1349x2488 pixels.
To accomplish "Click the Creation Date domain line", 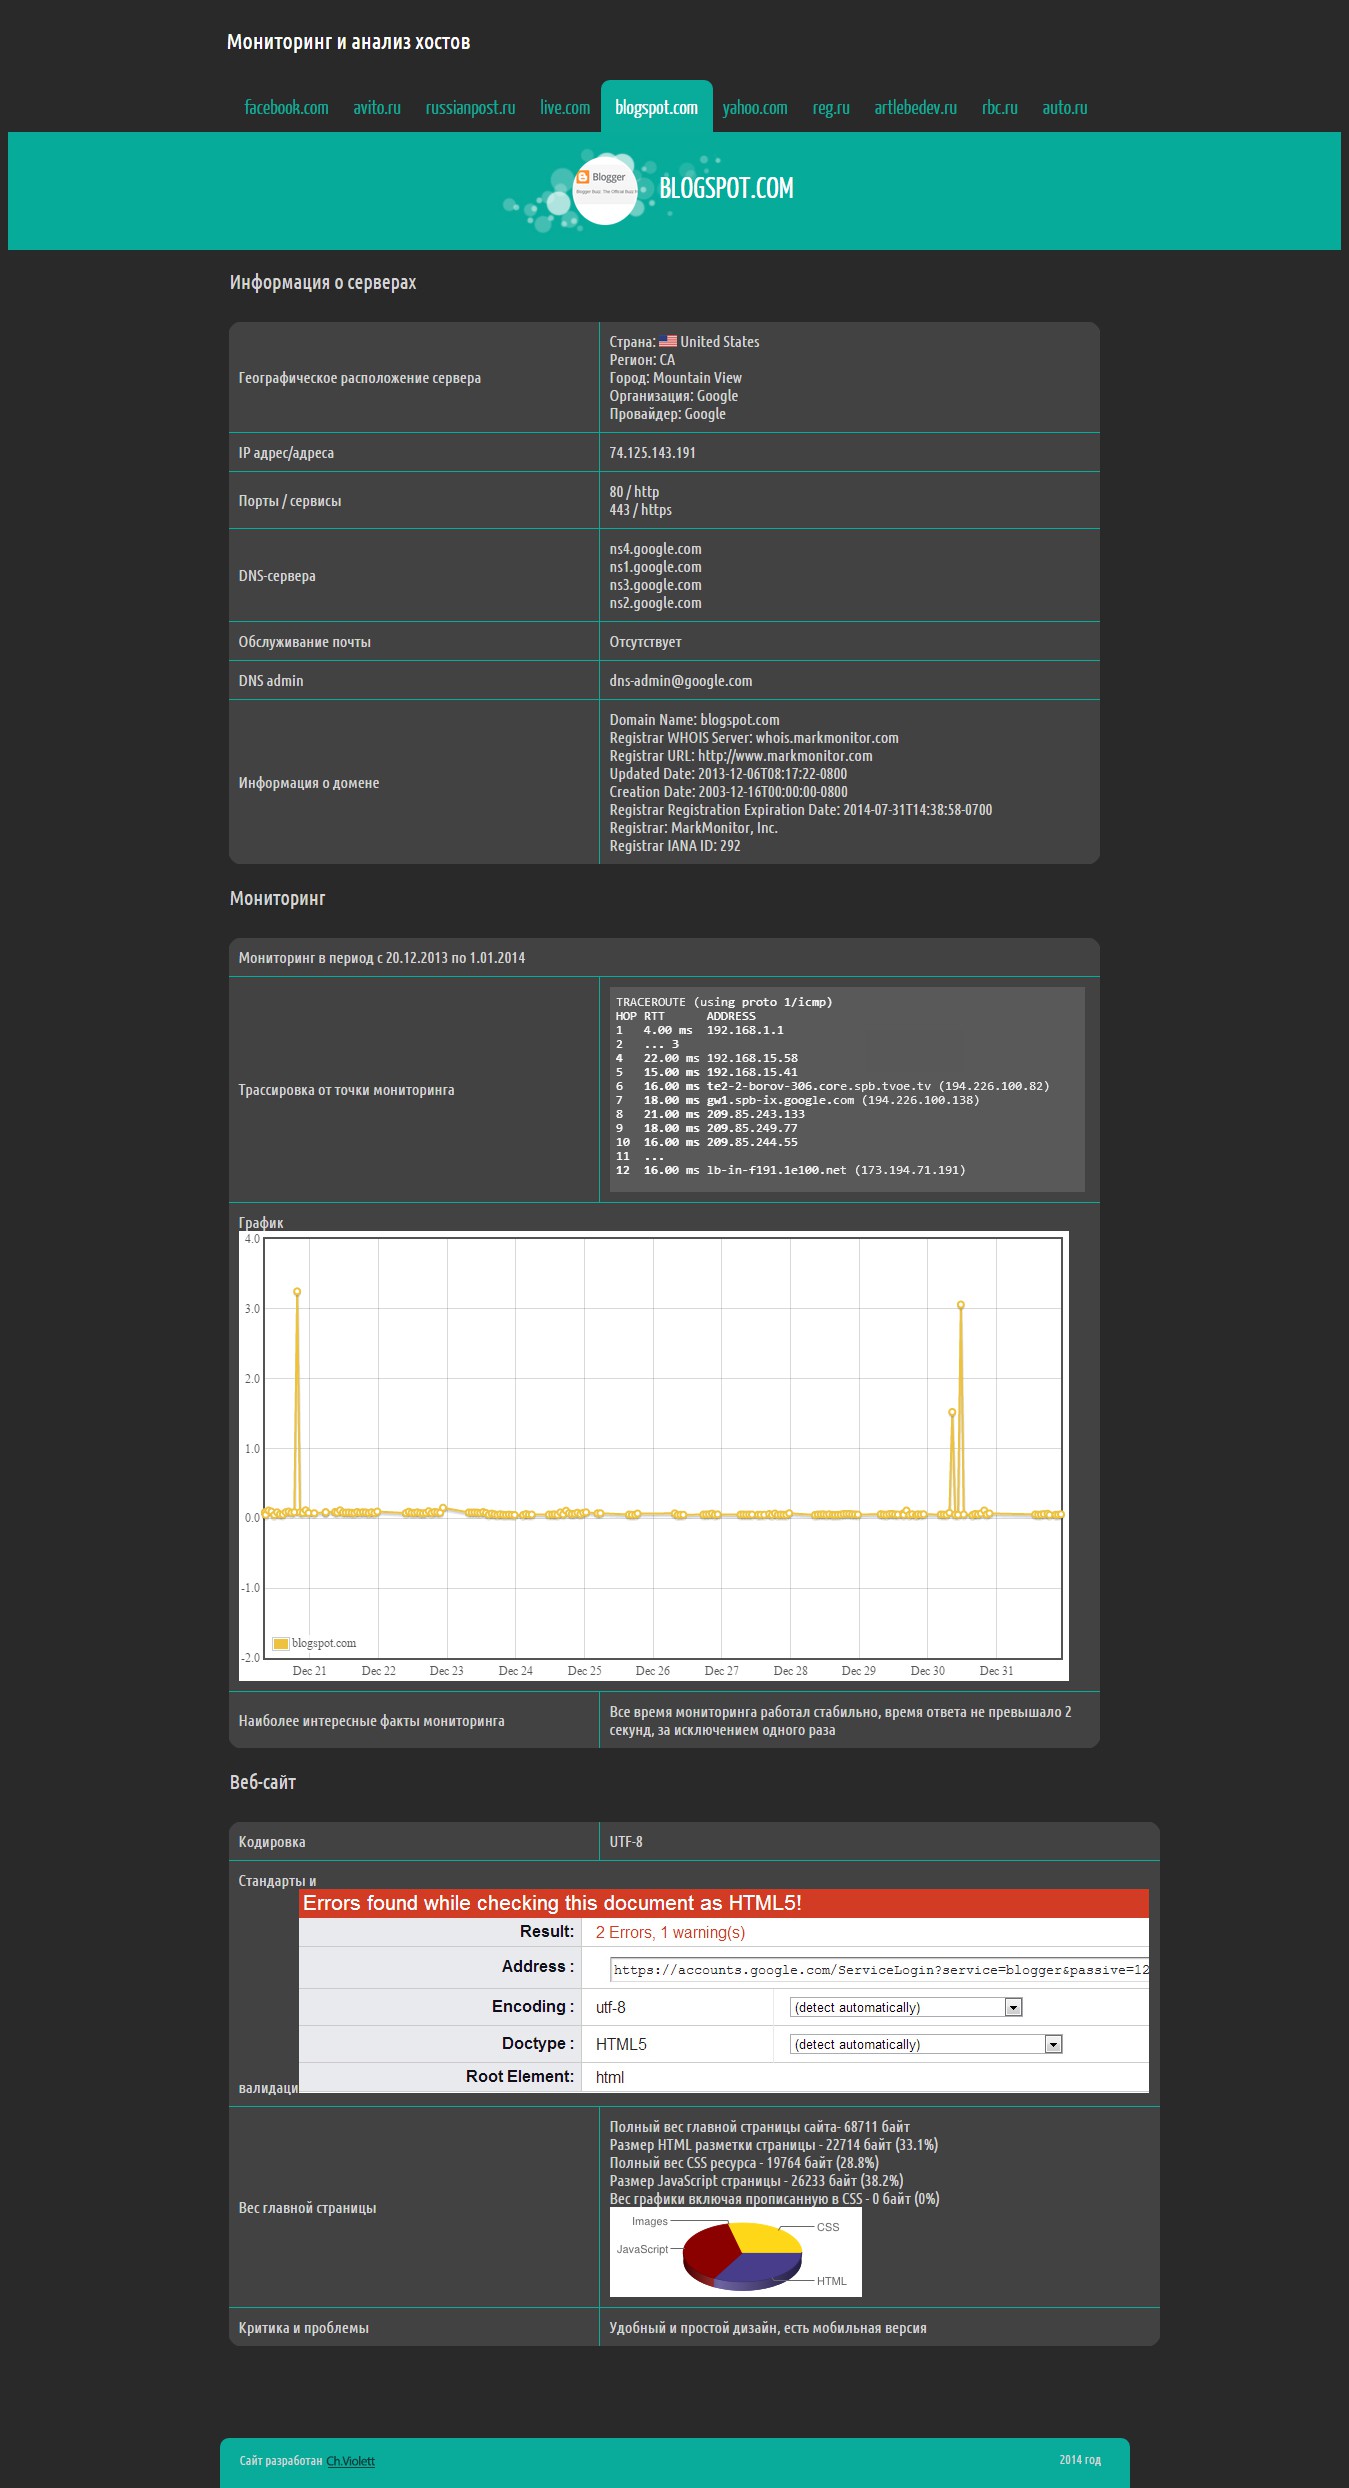I will click(x=729, y=791).
